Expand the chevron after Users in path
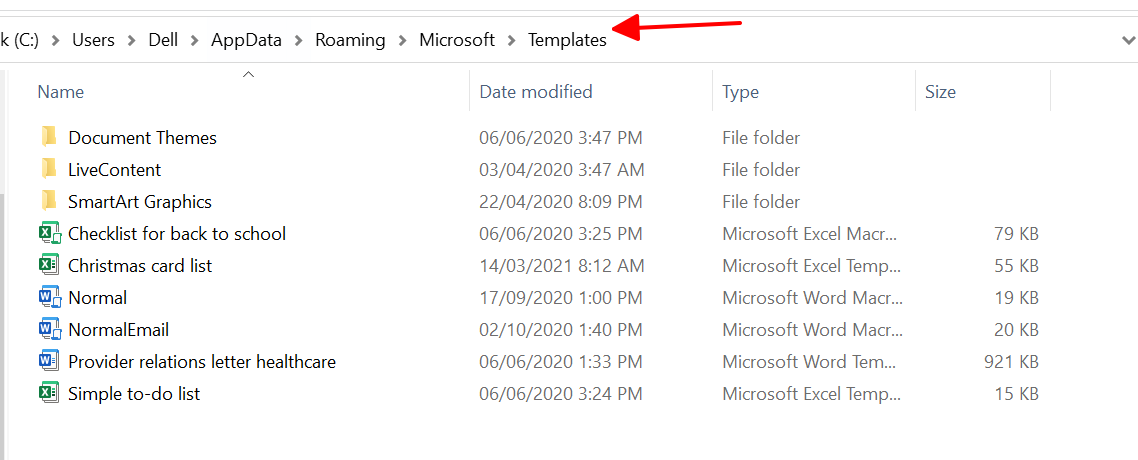 (x=131, y=41)
